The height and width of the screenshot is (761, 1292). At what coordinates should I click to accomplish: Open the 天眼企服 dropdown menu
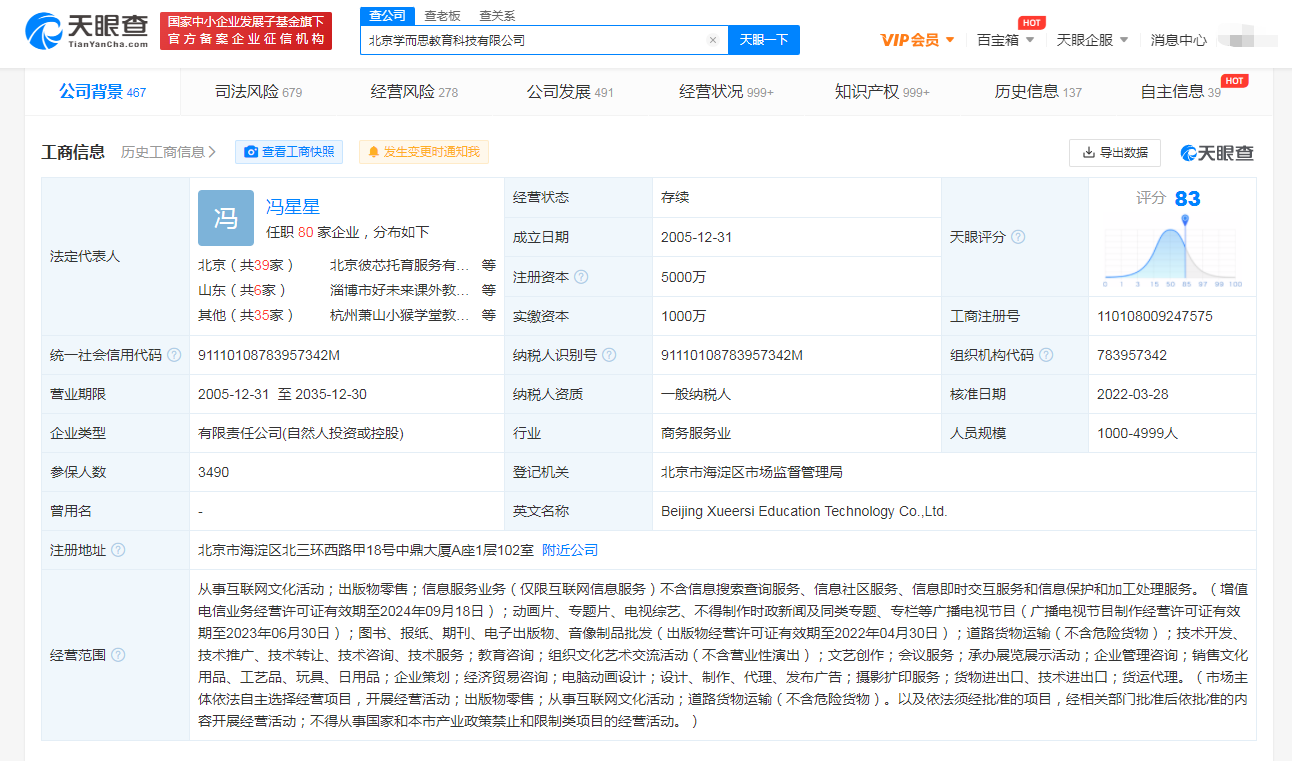[1092, 40]
